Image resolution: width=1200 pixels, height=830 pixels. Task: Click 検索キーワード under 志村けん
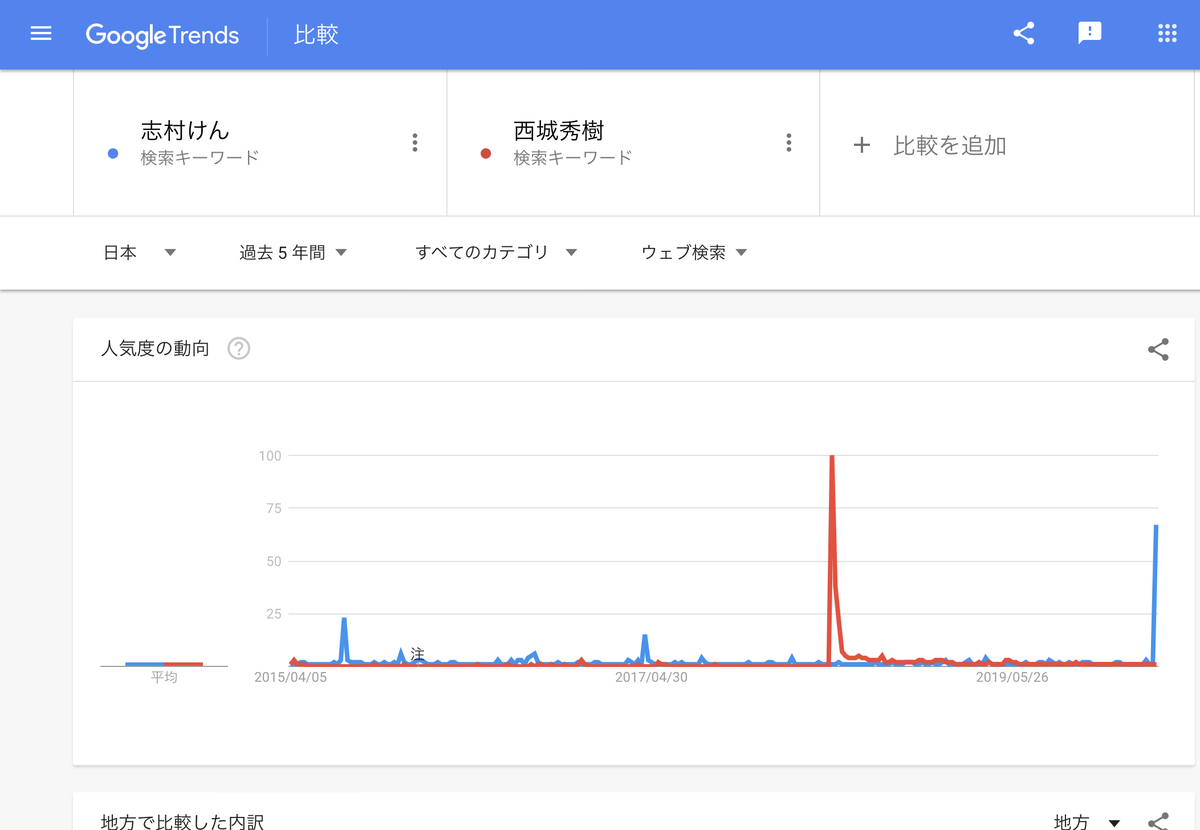pyautogui.click(x=200, y=158)
